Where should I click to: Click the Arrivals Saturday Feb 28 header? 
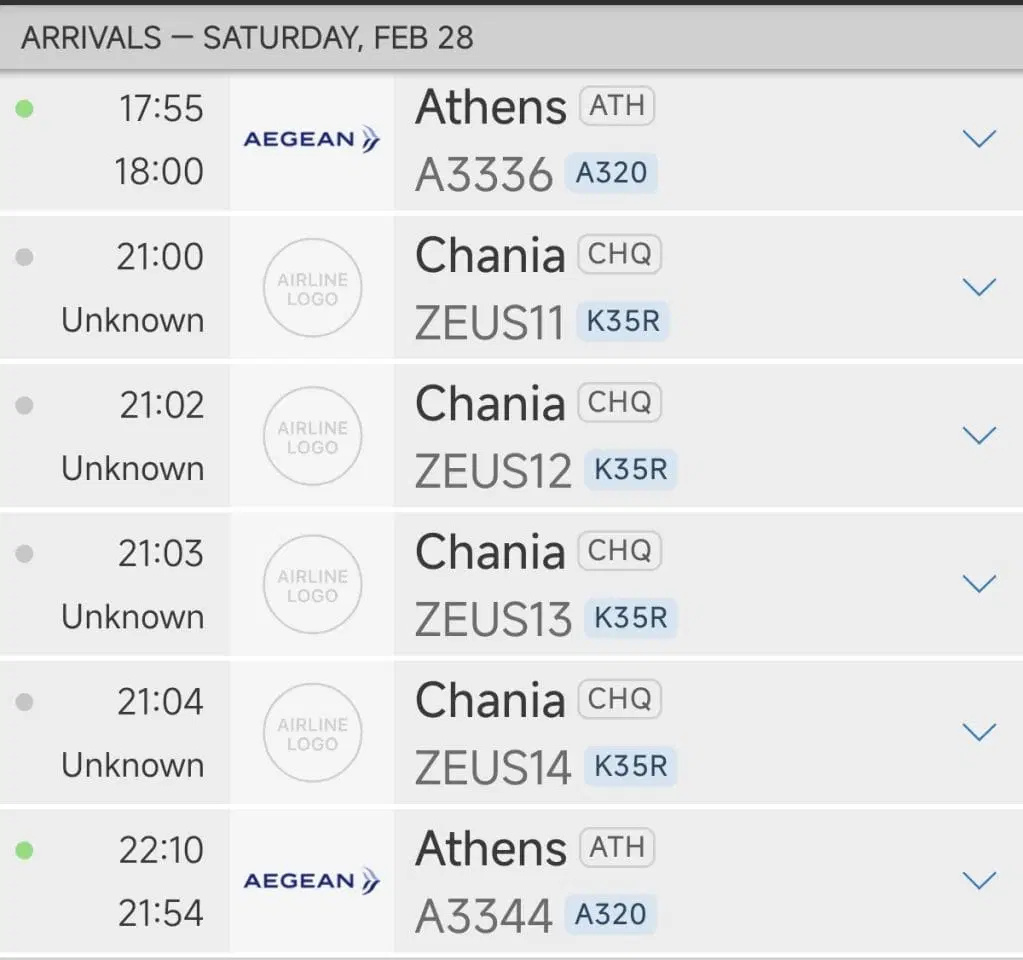(247, 39)
